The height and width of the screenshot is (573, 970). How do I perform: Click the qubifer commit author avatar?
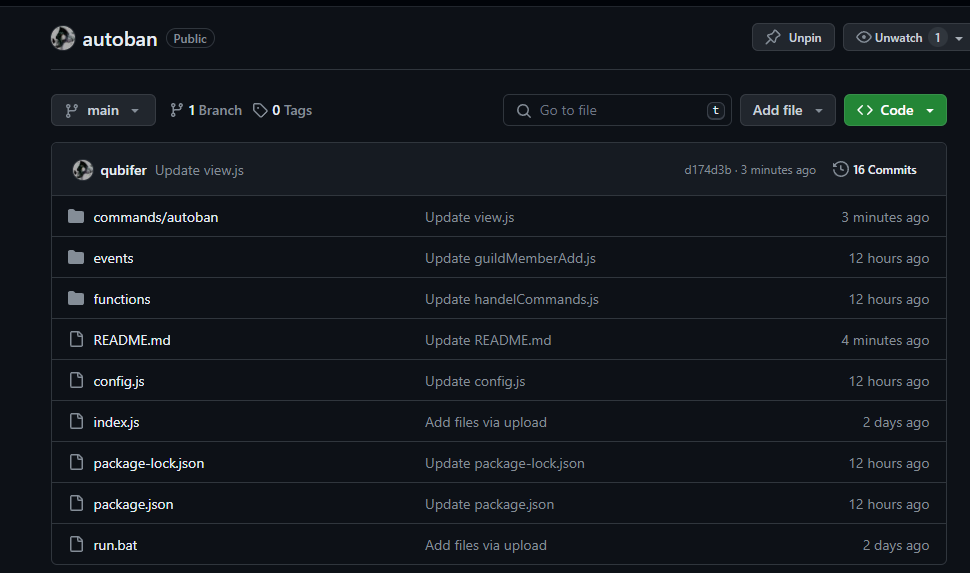[83, 170]
